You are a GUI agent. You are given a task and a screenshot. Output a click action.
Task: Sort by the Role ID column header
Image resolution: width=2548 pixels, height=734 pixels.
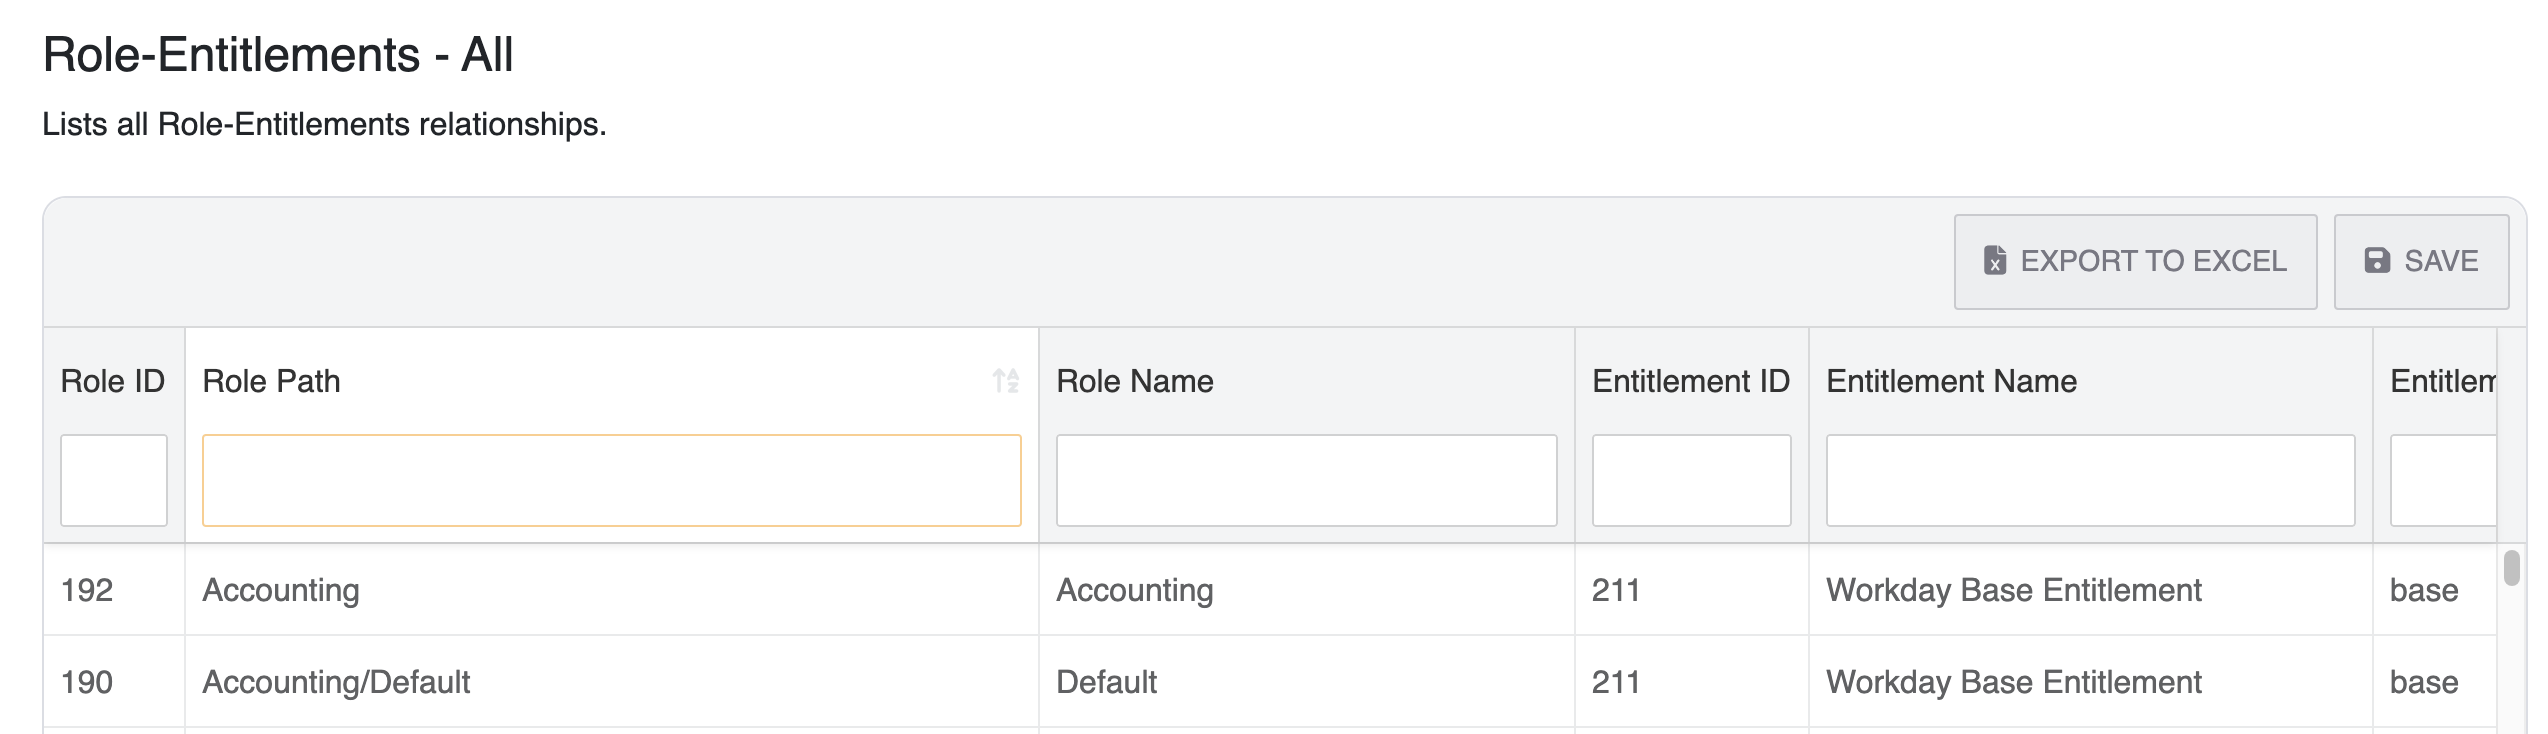[x=112, y=381]
